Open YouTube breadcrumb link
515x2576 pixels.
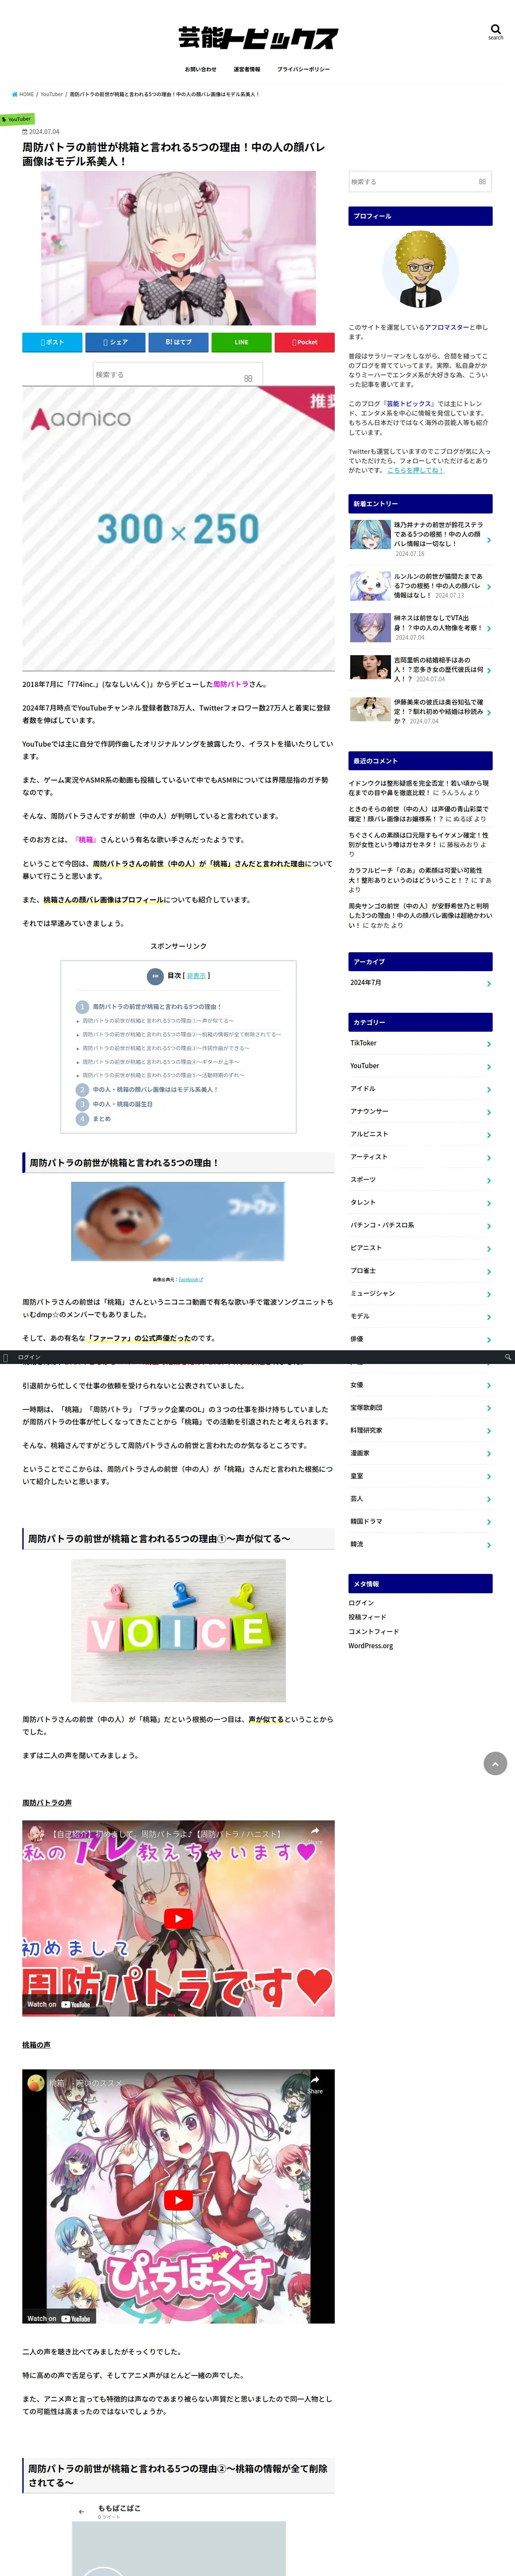pyautogui.click(x=51, y=94)
